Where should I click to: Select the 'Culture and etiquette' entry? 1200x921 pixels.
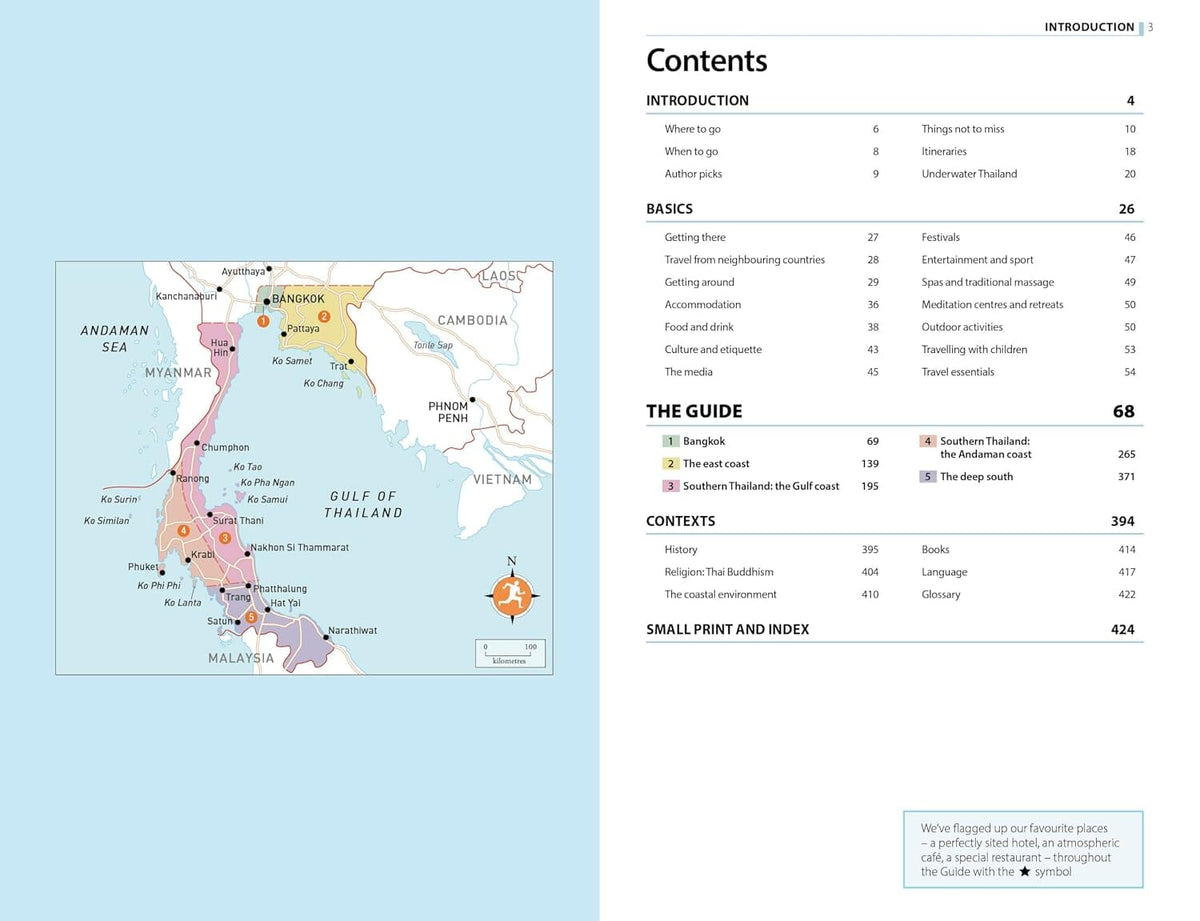pos(713,350)
